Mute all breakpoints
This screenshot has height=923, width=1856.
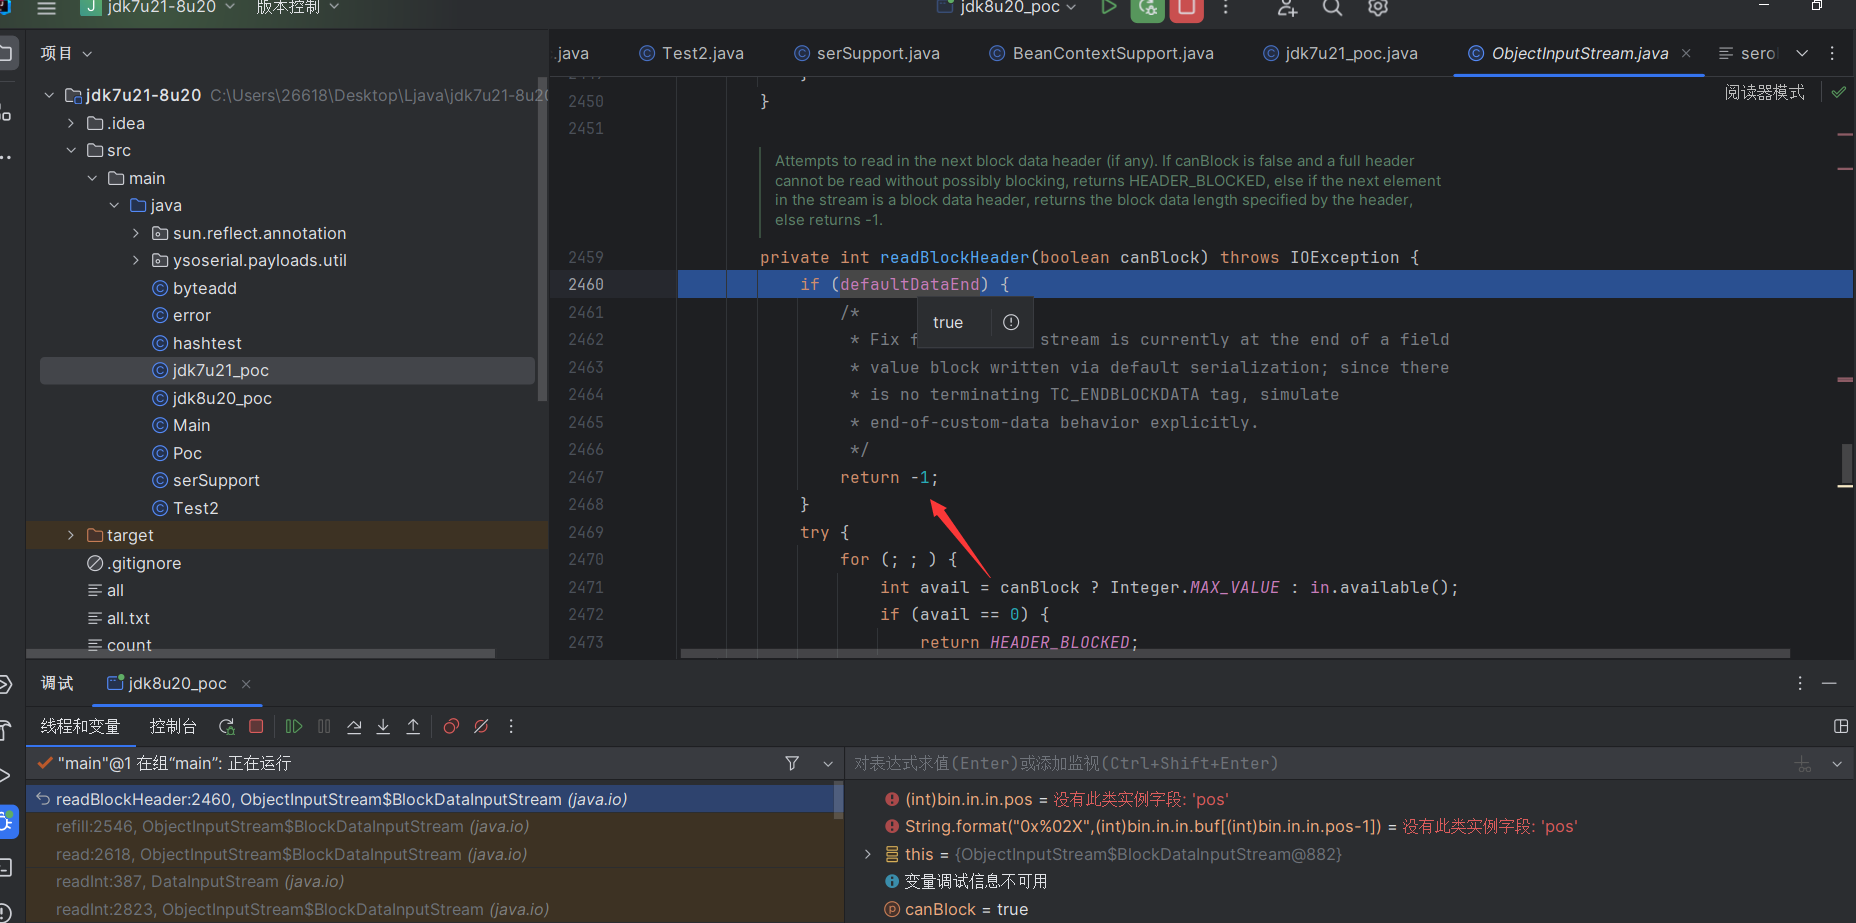(481, 726)
